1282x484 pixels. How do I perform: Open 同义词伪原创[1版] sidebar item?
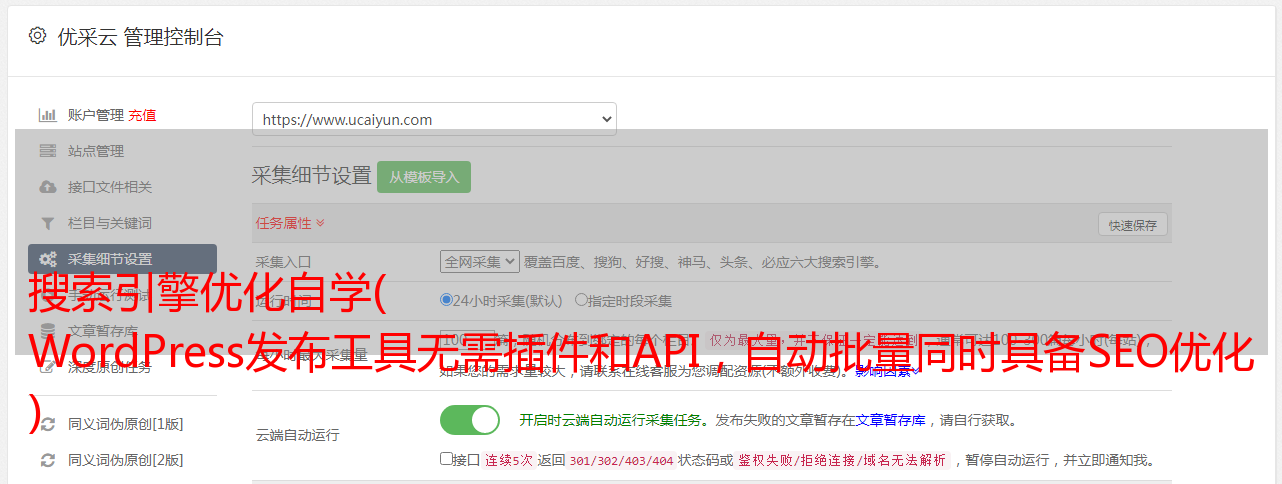coord(125,424)
